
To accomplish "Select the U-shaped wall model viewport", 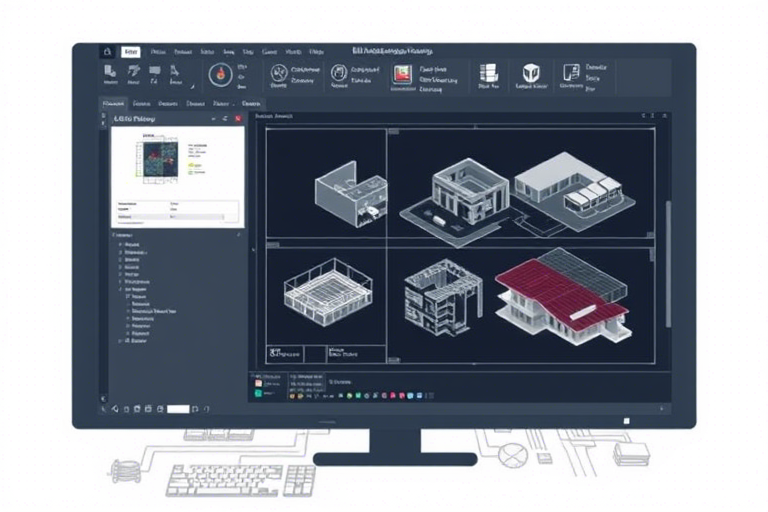I will click(x=351, y=194).
